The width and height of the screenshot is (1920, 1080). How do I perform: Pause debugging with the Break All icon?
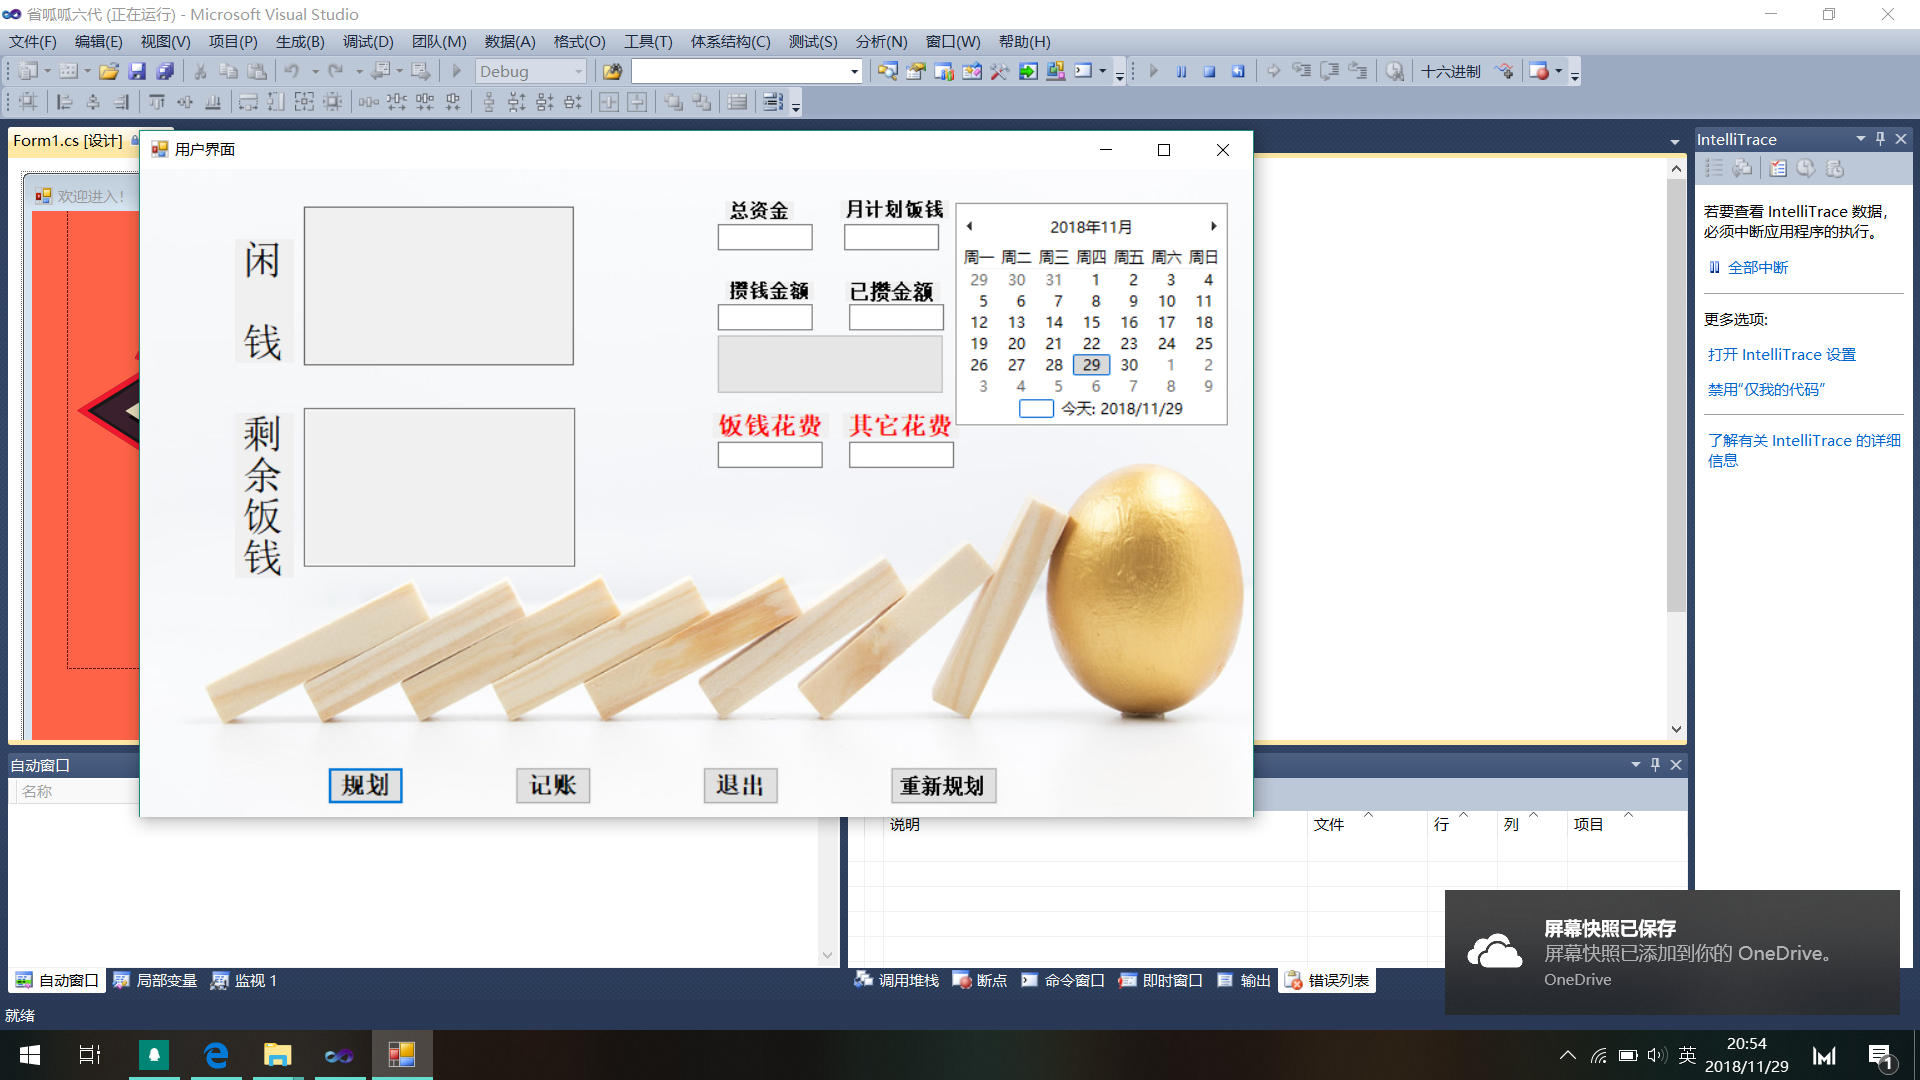pos(1181,71)
